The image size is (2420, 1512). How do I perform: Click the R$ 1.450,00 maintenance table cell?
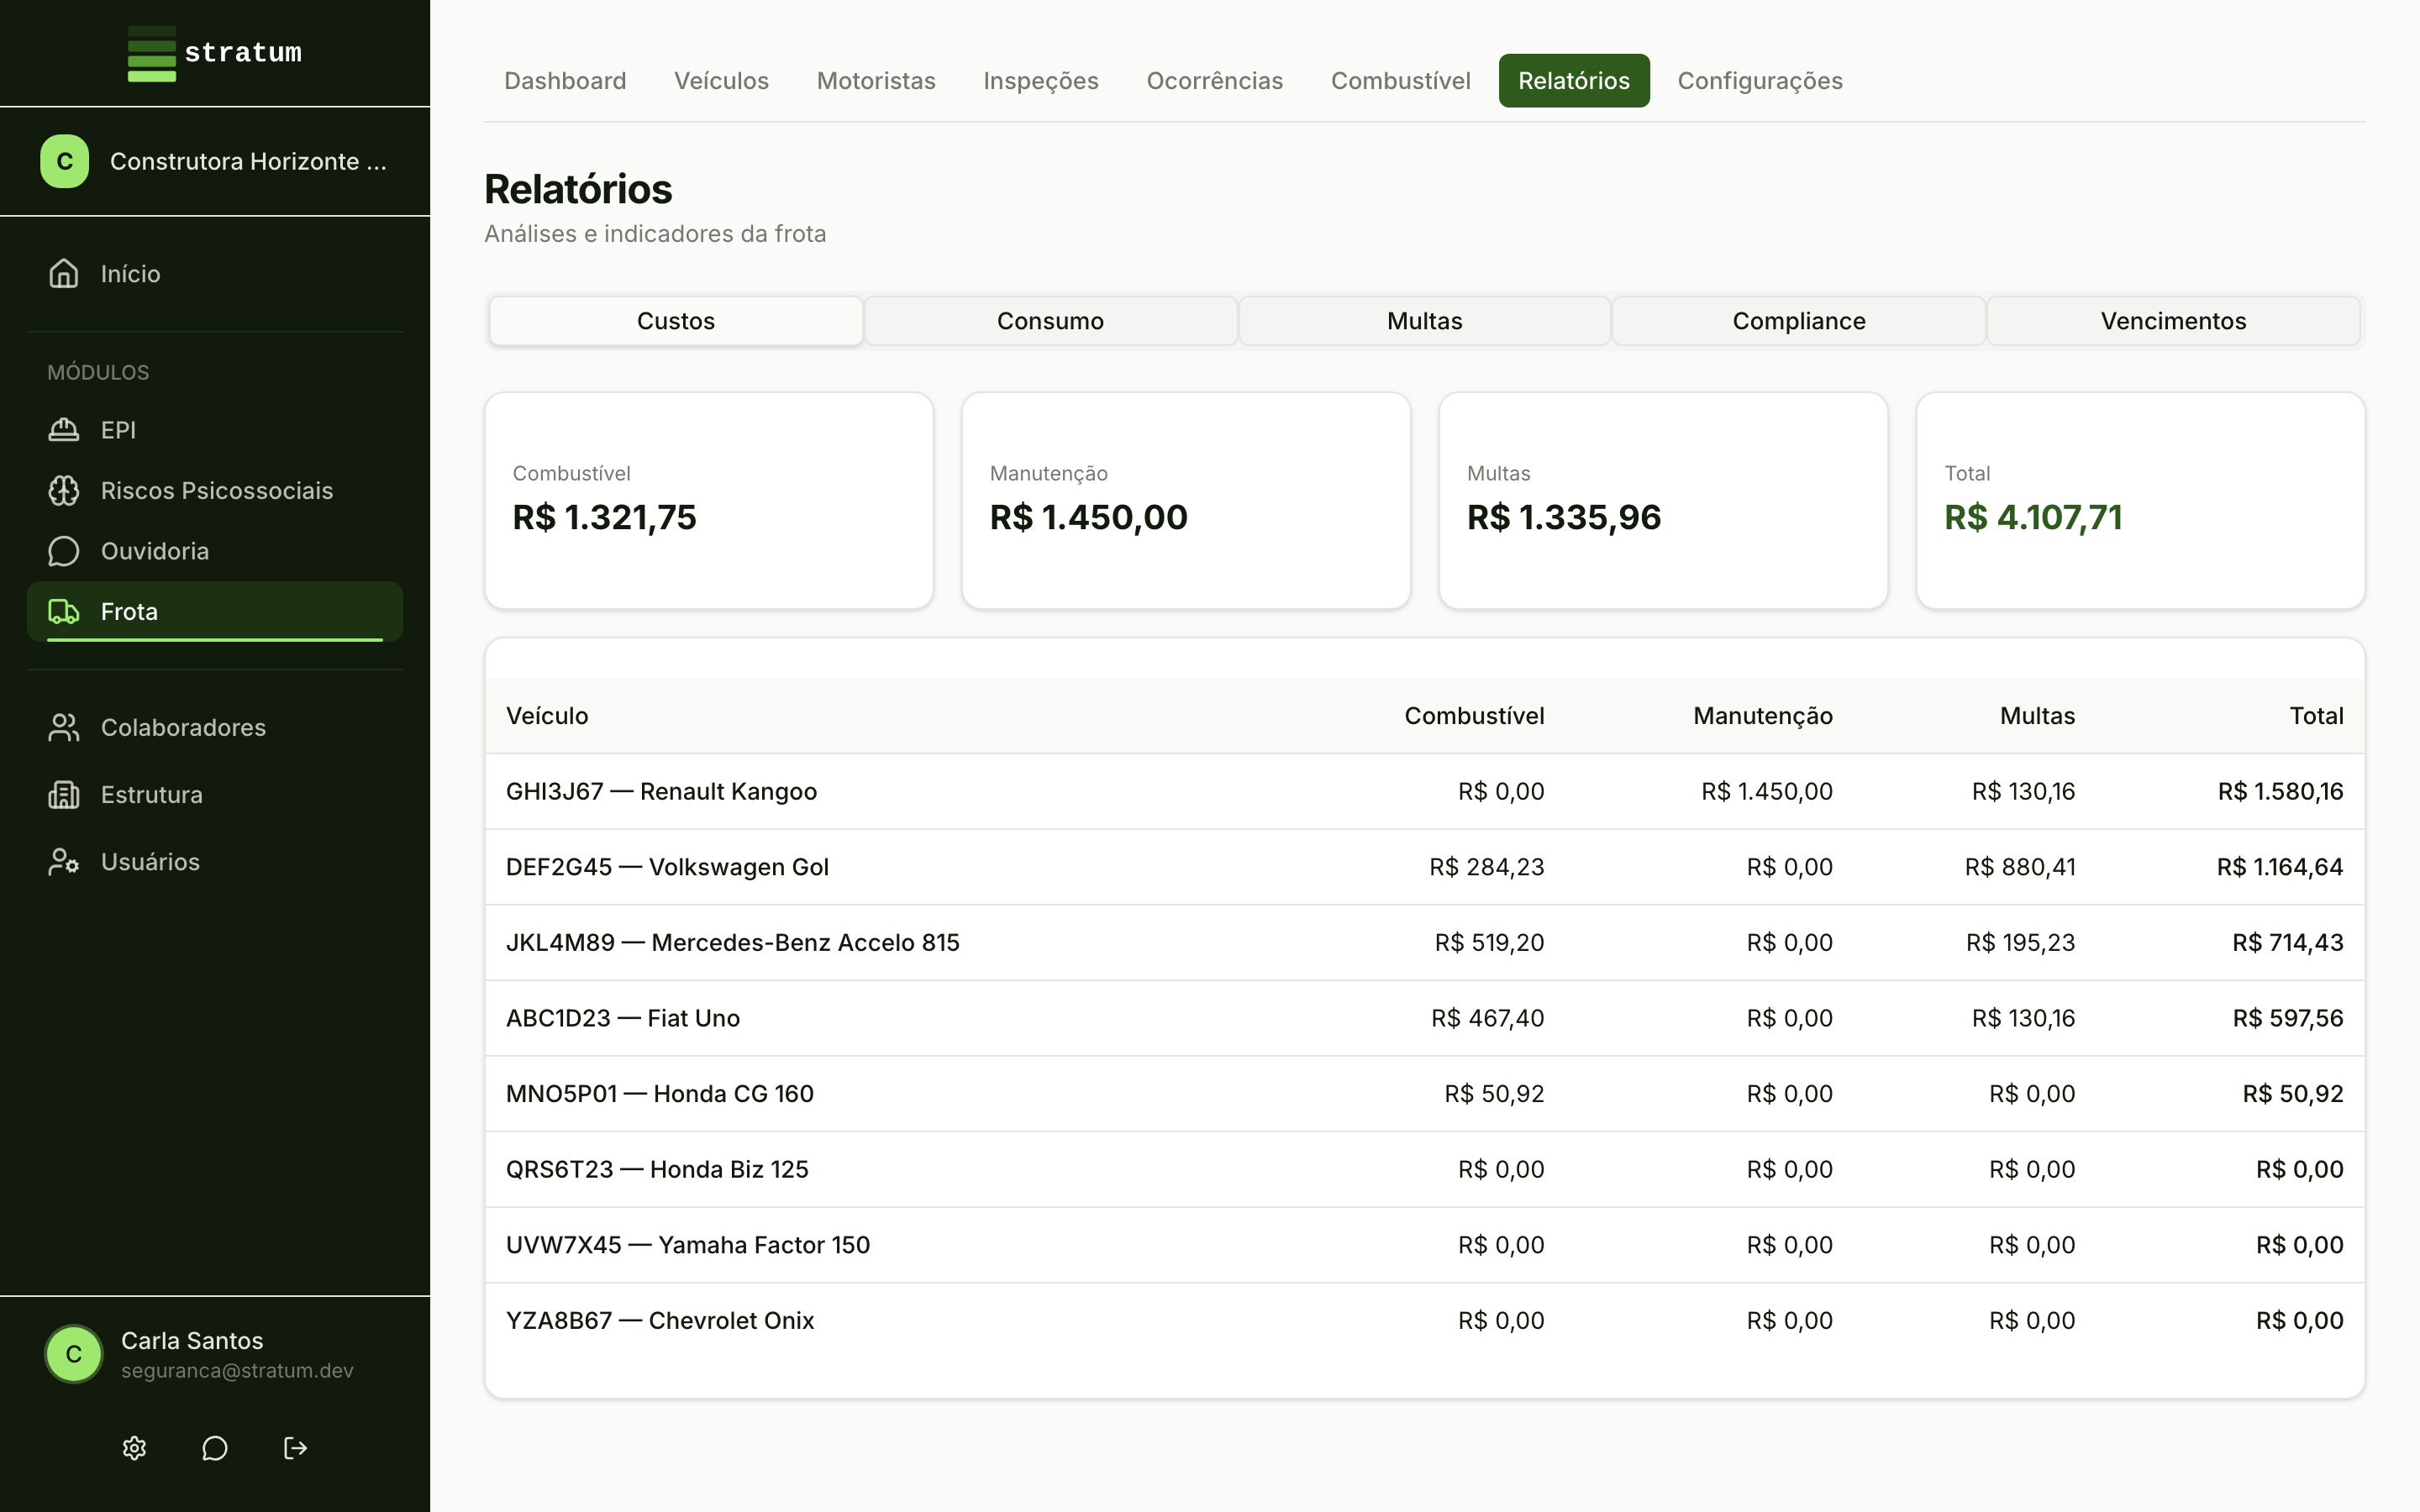click(1767, 791)
